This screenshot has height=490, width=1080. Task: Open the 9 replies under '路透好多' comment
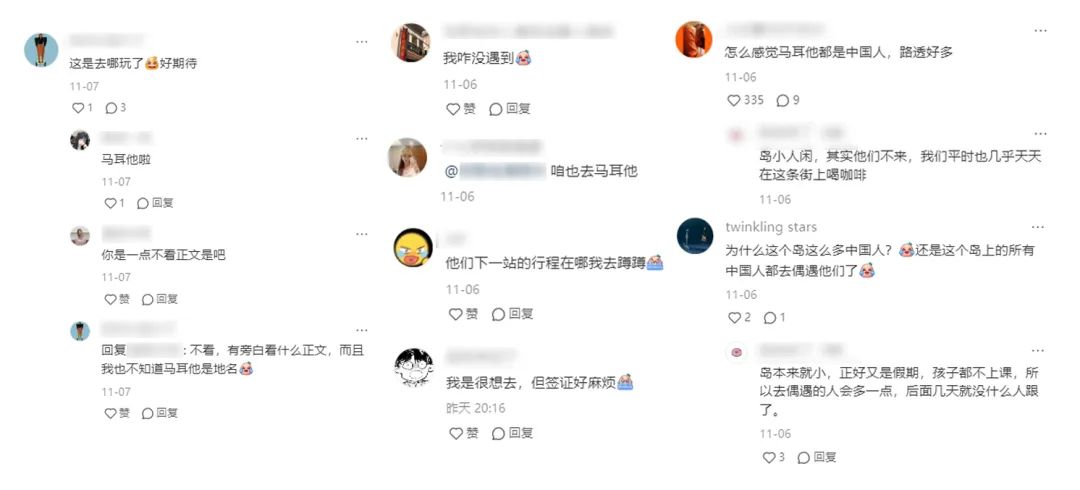[x=788, y=101]
